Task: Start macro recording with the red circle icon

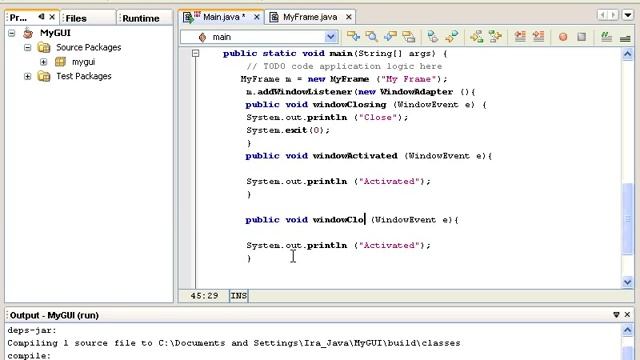Action: point(563,37)
